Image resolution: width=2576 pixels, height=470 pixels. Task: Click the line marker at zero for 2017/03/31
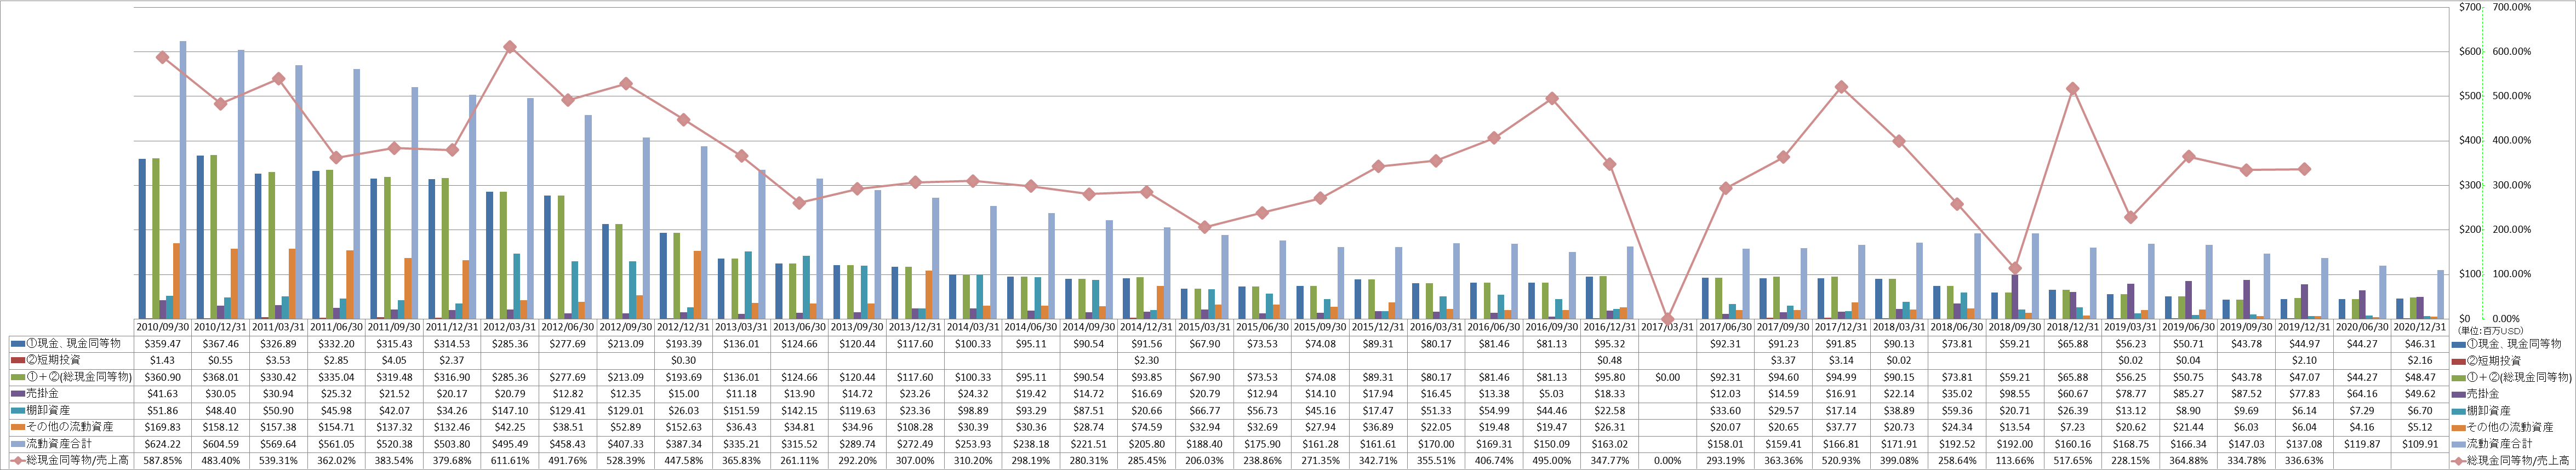[x=1667, y=319]
